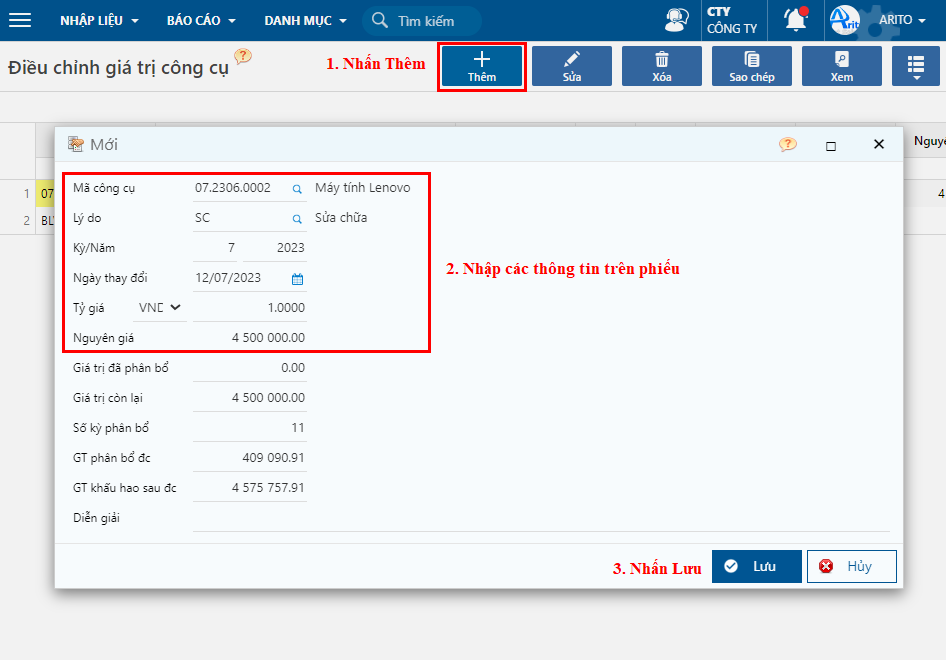Open the BÁO CÁO menu
The height and width of the screenshot is (660, 946).
pos(201,20)
